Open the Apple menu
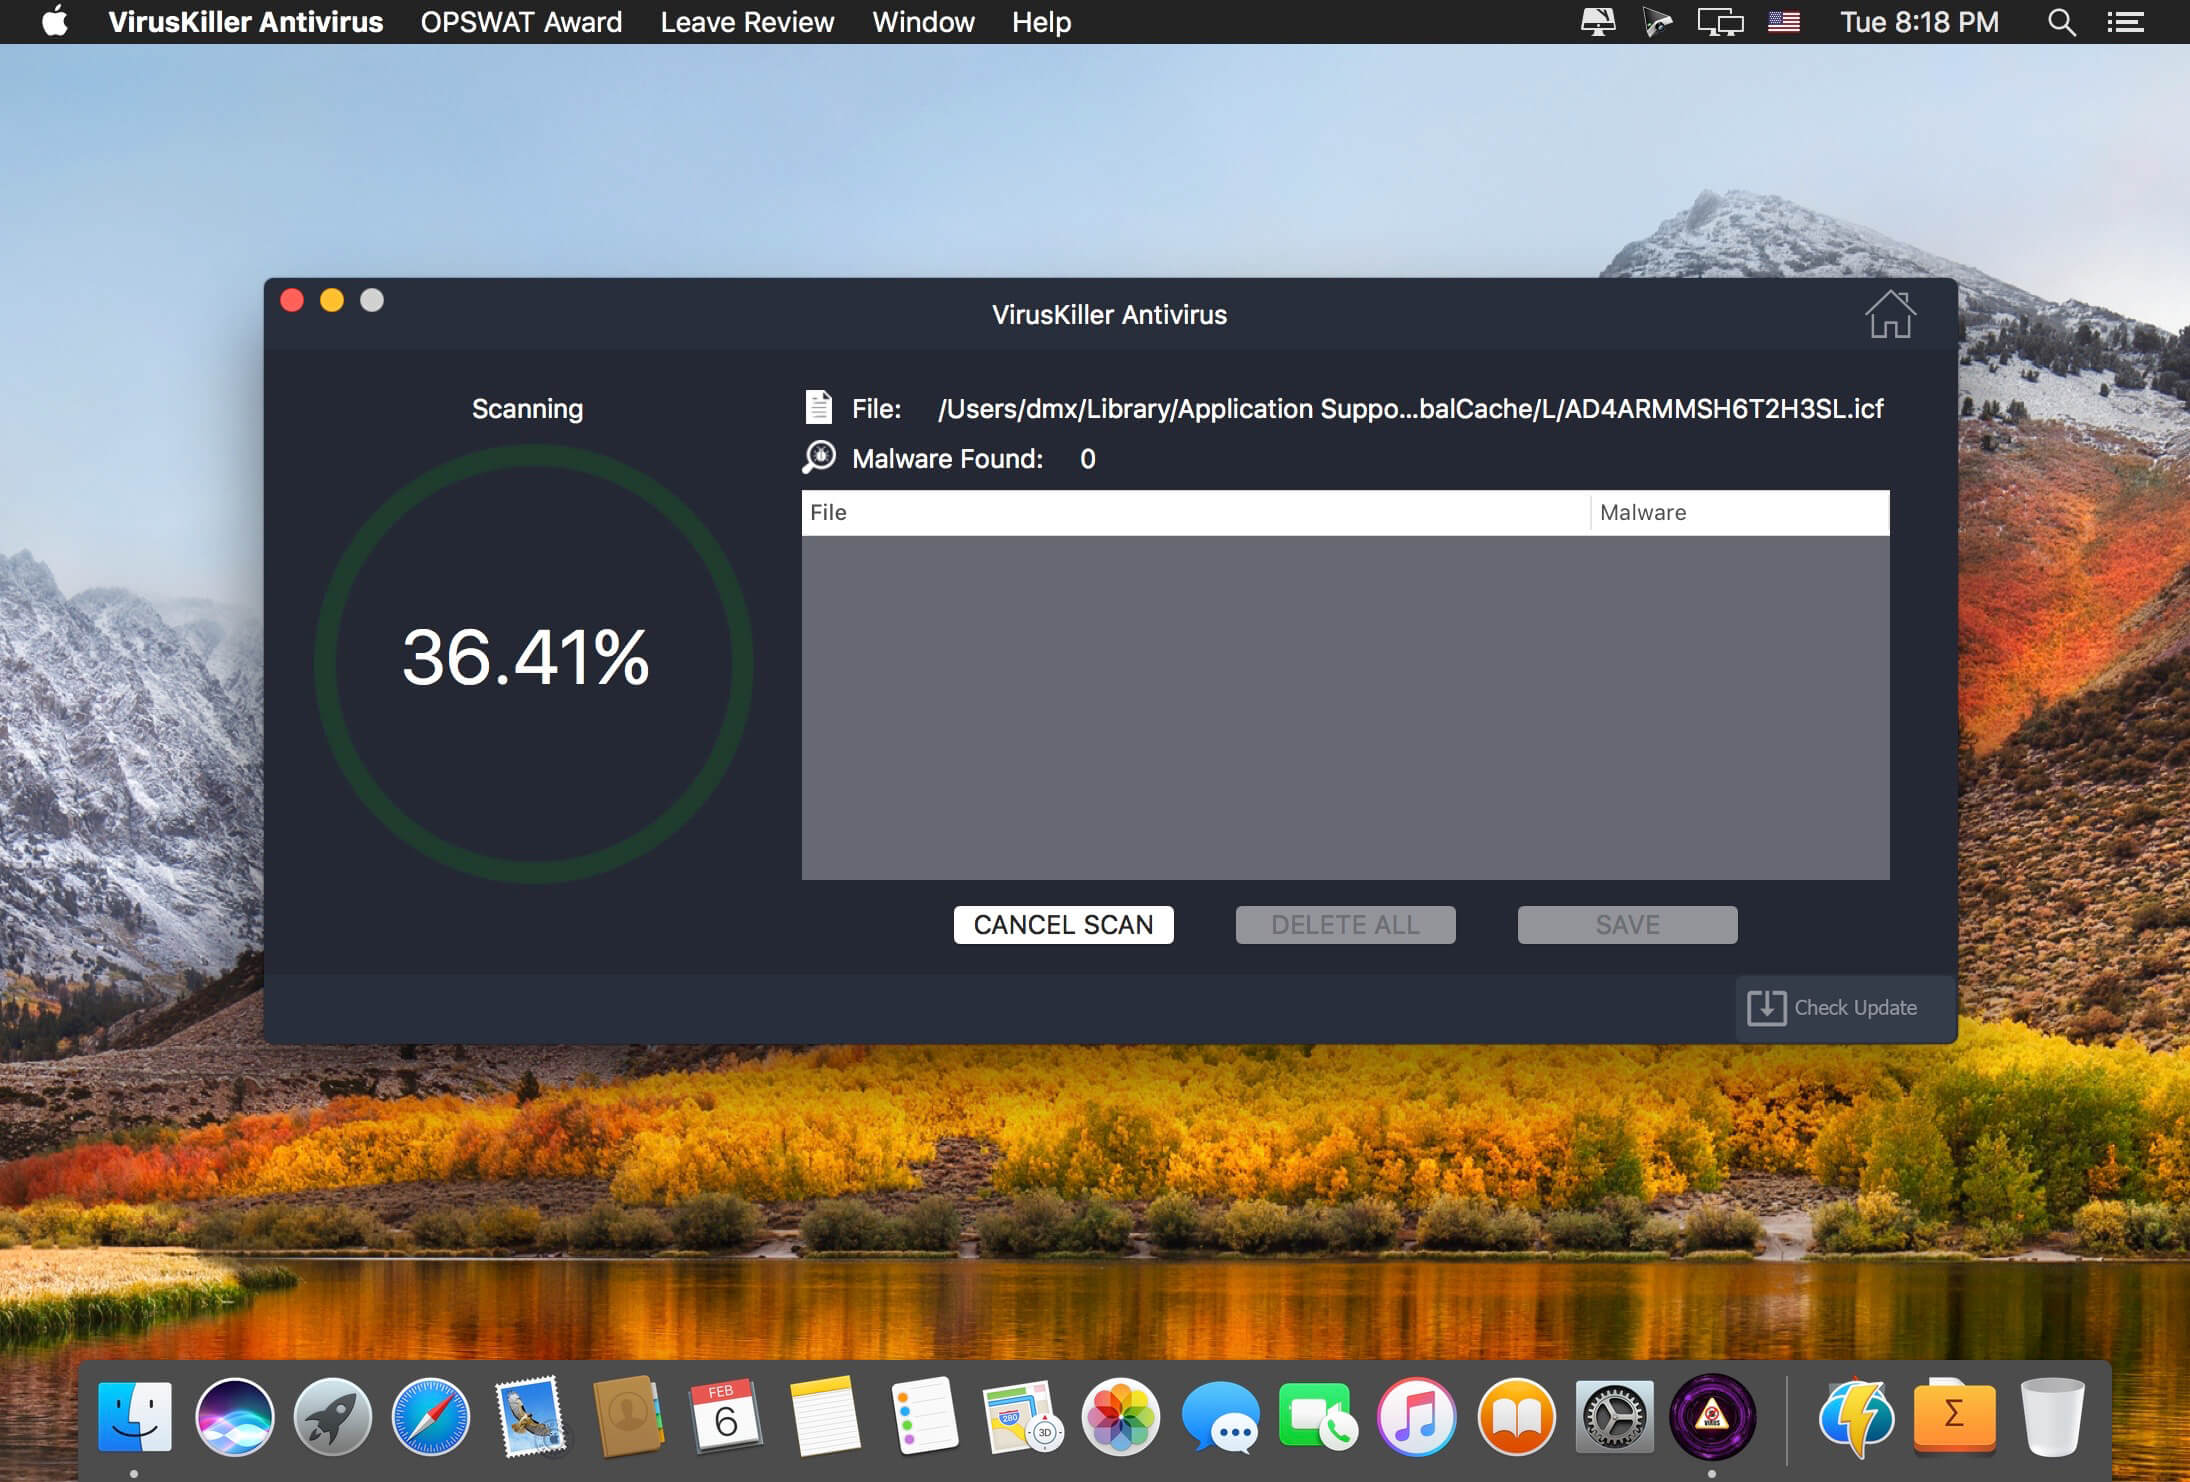 pyautogui.click(x=55, y=21)
